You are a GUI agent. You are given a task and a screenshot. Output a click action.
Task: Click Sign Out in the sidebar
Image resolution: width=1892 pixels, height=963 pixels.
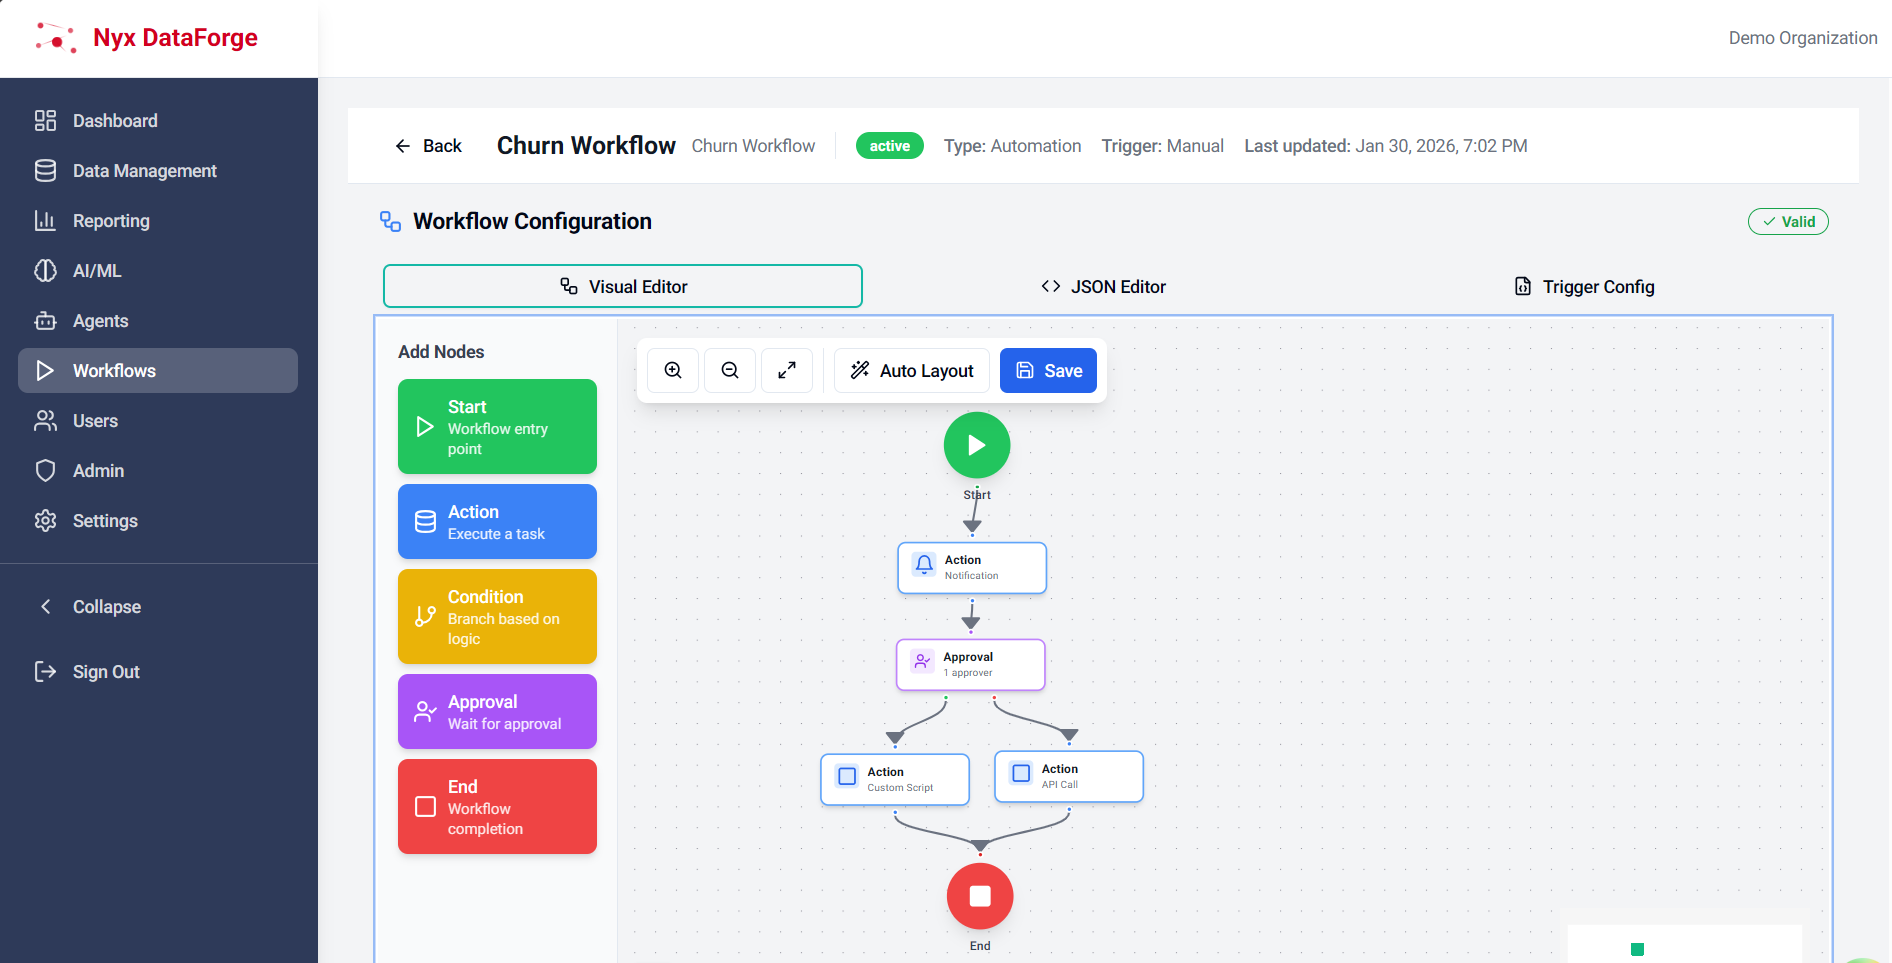(x=105, y=672)
